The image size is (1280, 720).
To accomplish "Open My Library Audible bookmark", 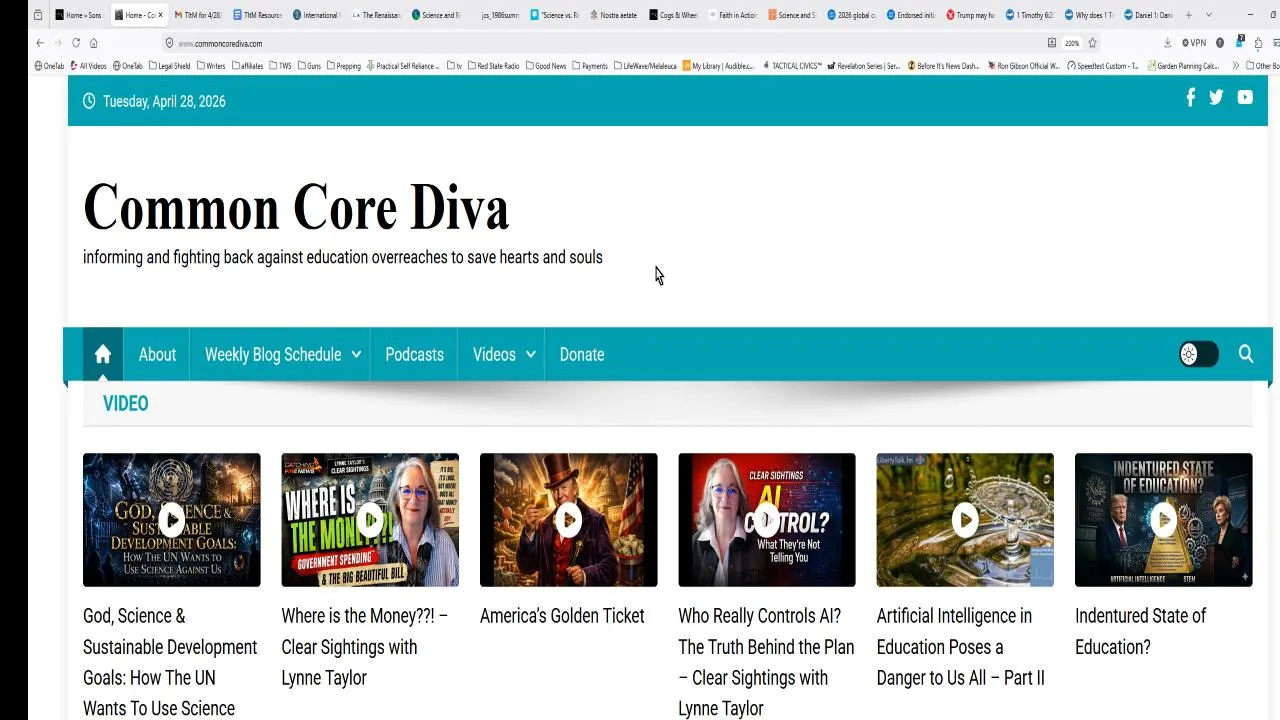I will 718,66.
